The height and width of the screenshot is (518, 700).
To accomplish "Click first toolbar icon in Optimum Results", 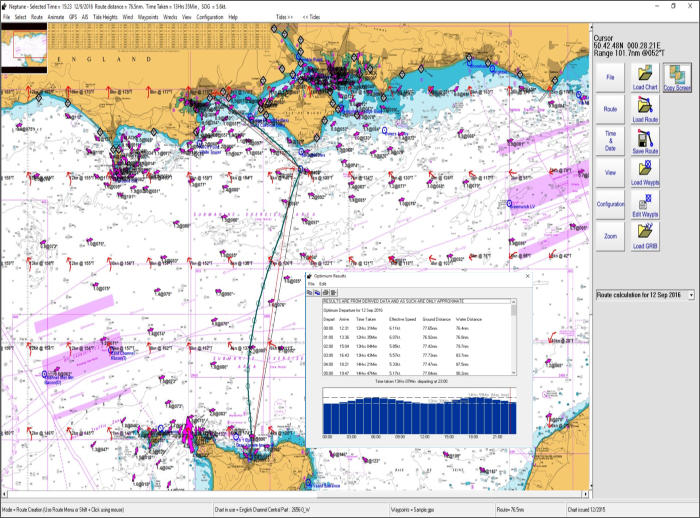I will pyautogui.click(x=311, y=292).
